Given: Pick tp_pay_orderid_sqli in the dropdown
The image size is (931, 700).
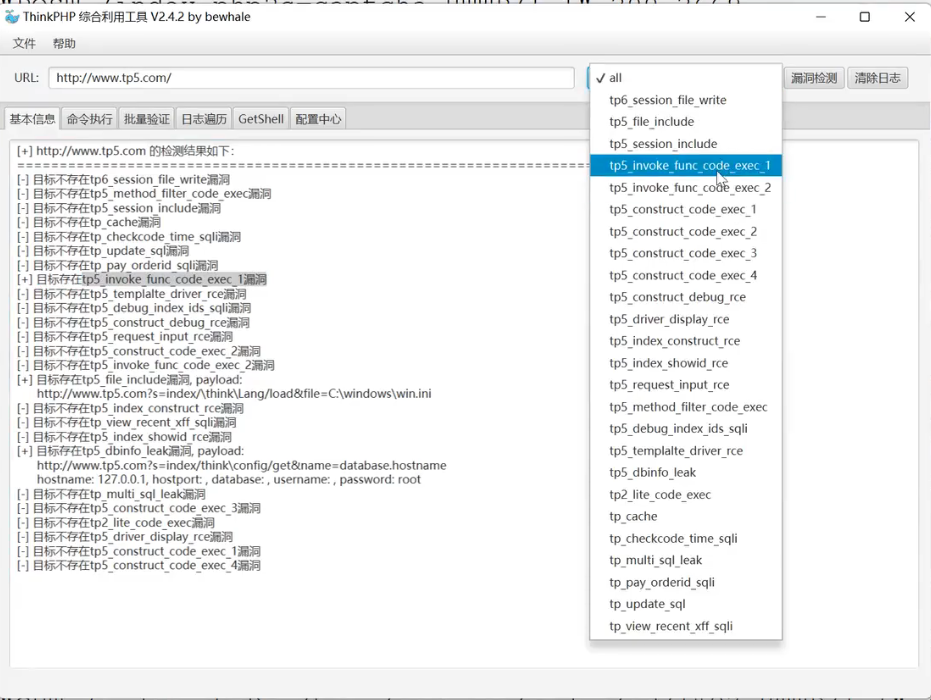Looking at the screenshot, I should (x=686, y=582).
